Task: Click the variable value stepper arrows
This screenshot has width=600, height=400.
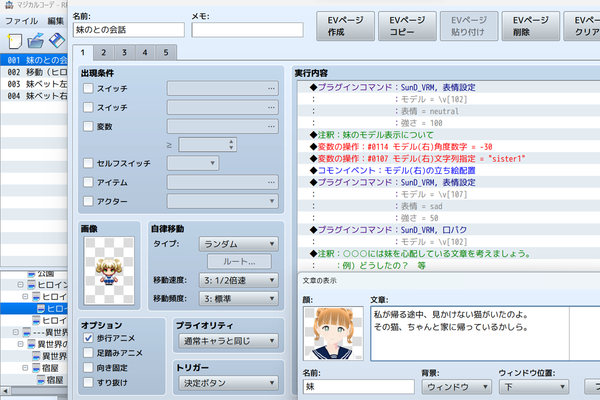Action: (x=231, y=145)
